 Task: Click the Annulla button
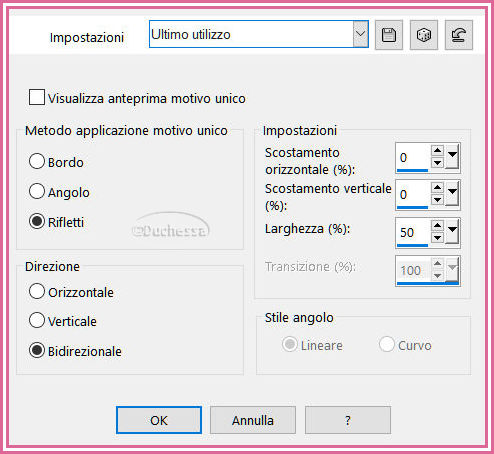pyautogui.click(x=253, y=420)
